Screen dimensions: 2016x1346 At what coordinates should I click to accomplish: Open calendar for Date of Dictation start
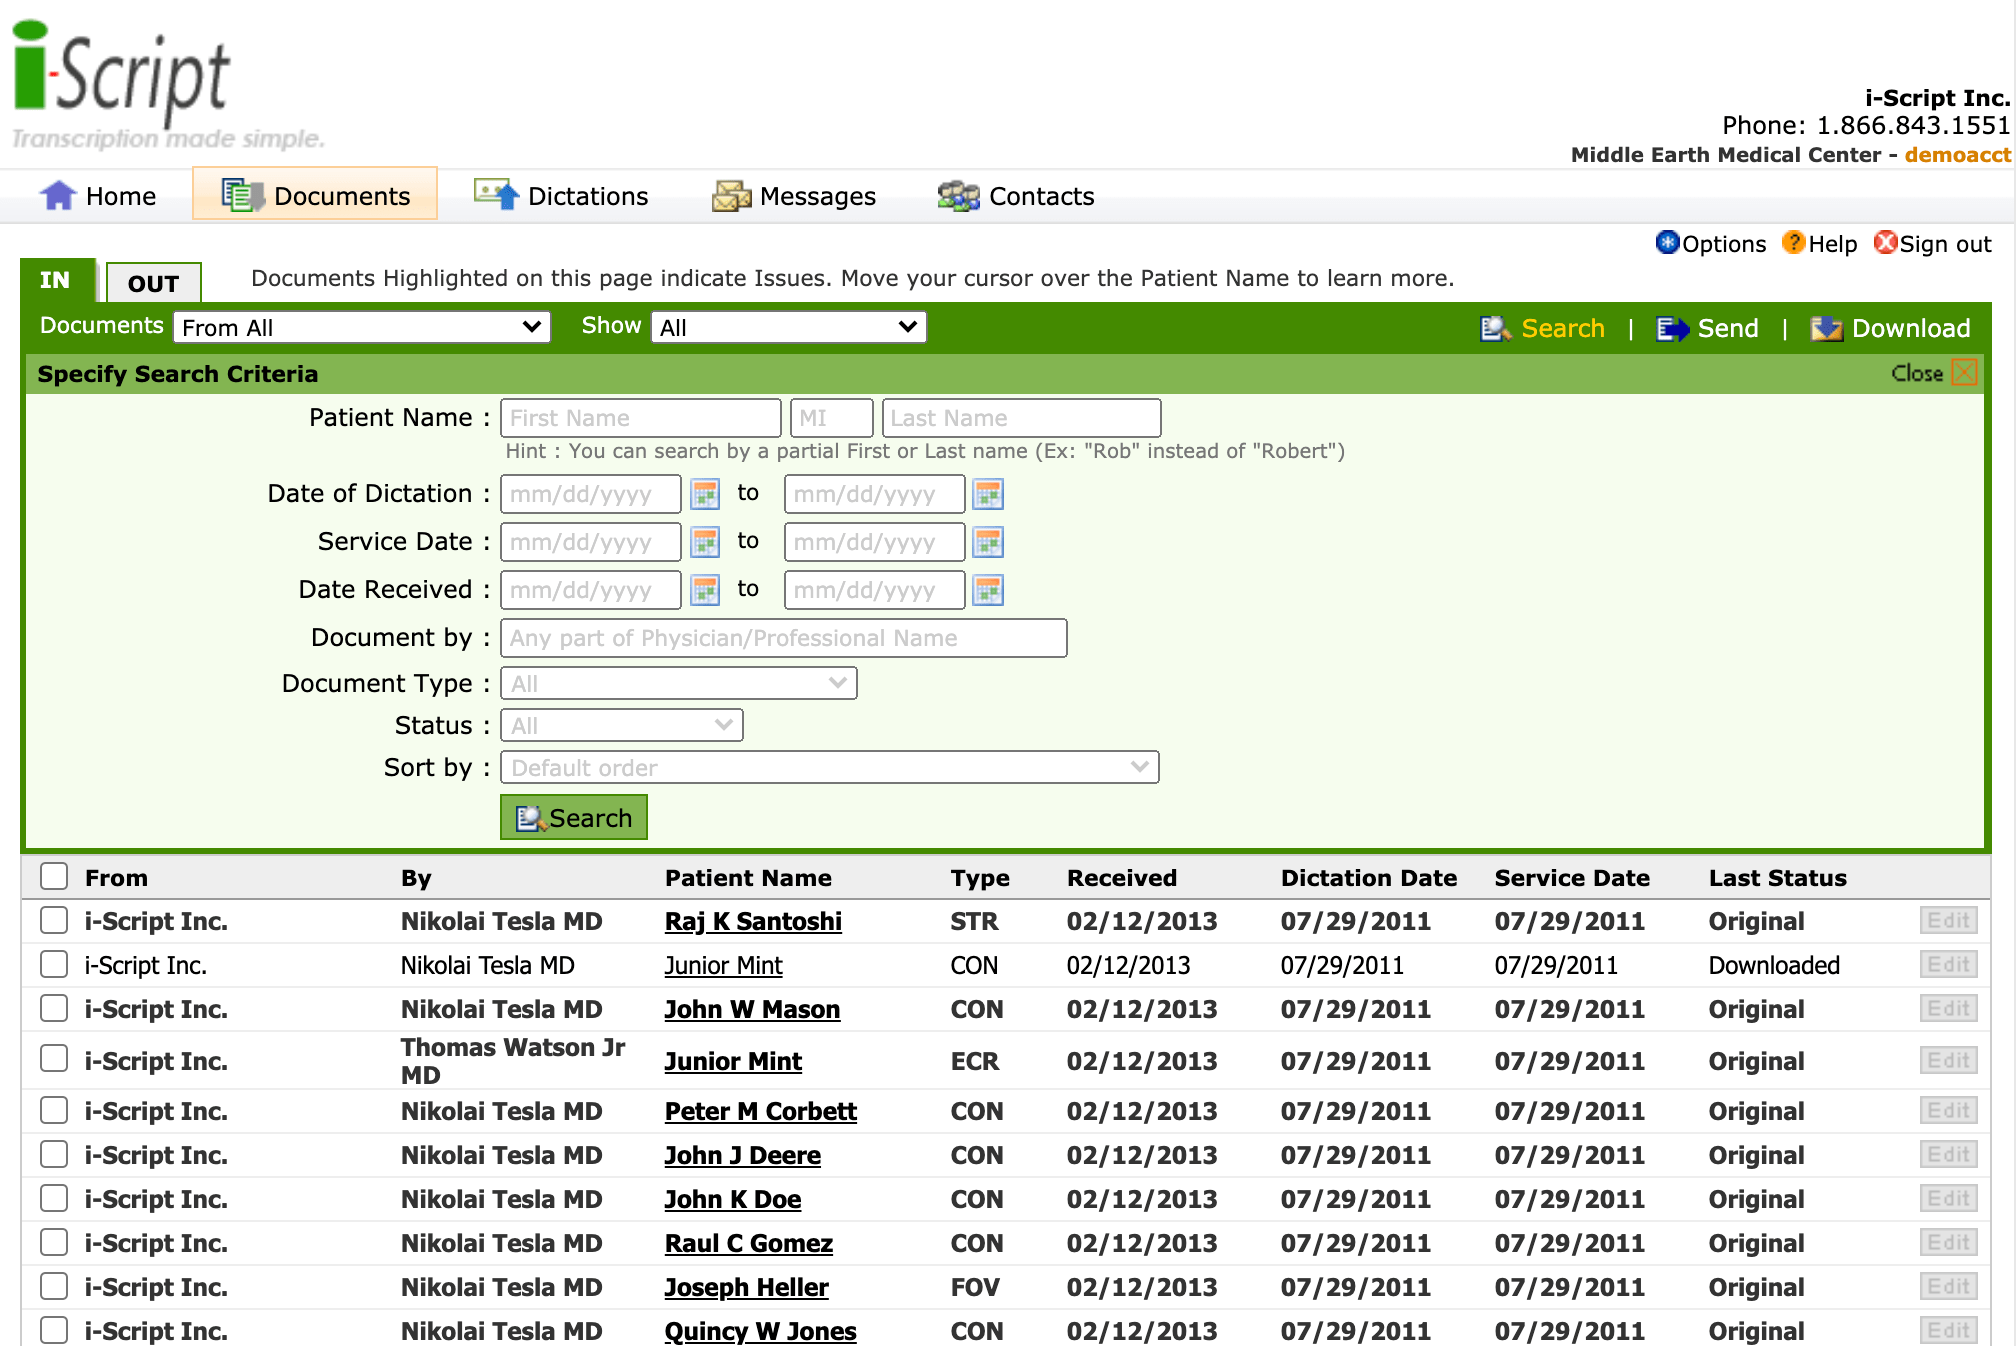(705, 494)
